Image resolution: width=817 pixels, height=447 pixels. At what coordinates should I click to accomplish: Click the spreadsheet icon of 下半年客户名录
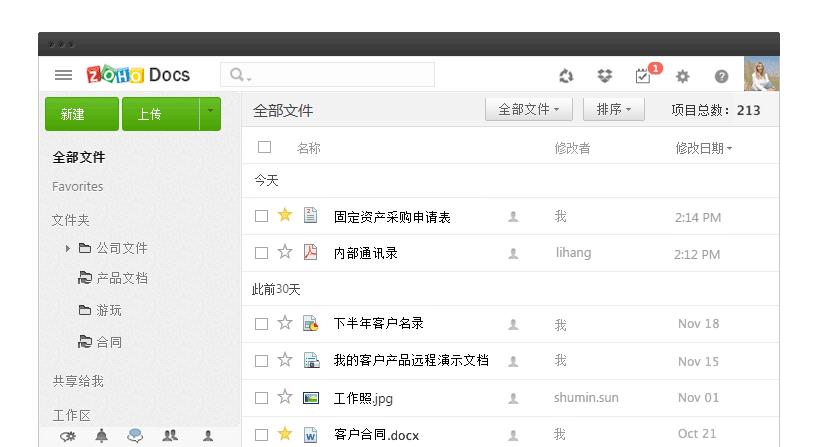(311, 324)
